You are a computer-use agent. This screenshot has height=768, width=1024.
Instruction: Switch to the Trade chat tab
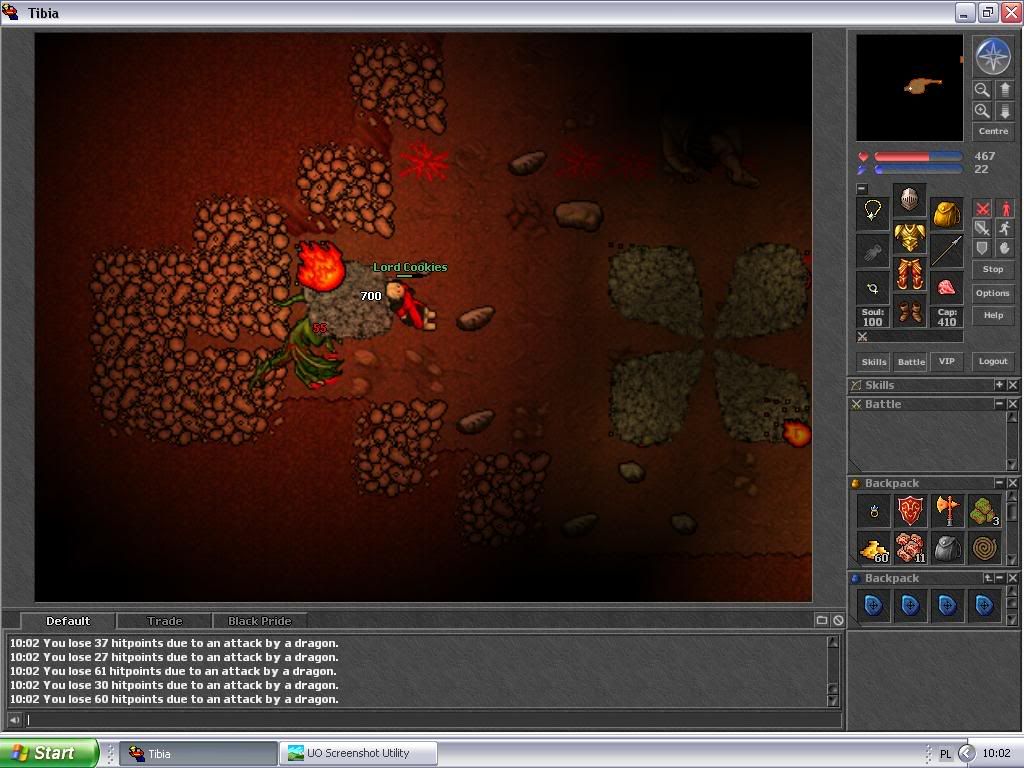coord(165,620)
